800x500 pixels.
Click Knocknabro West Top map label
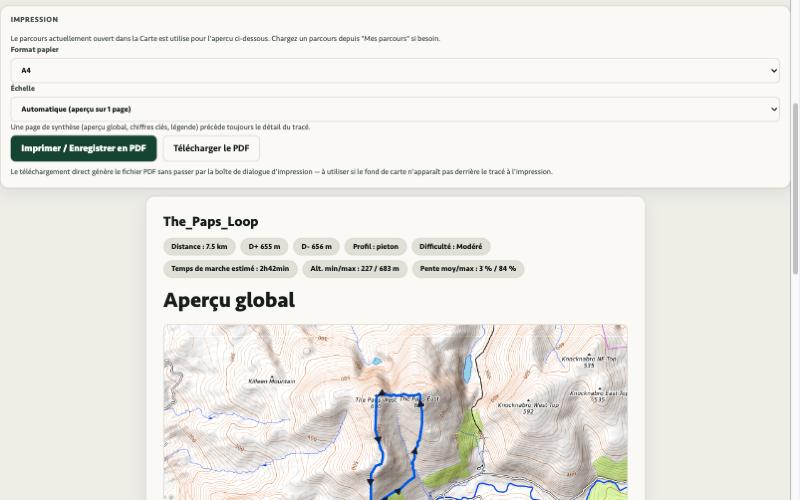click(528, 408)
